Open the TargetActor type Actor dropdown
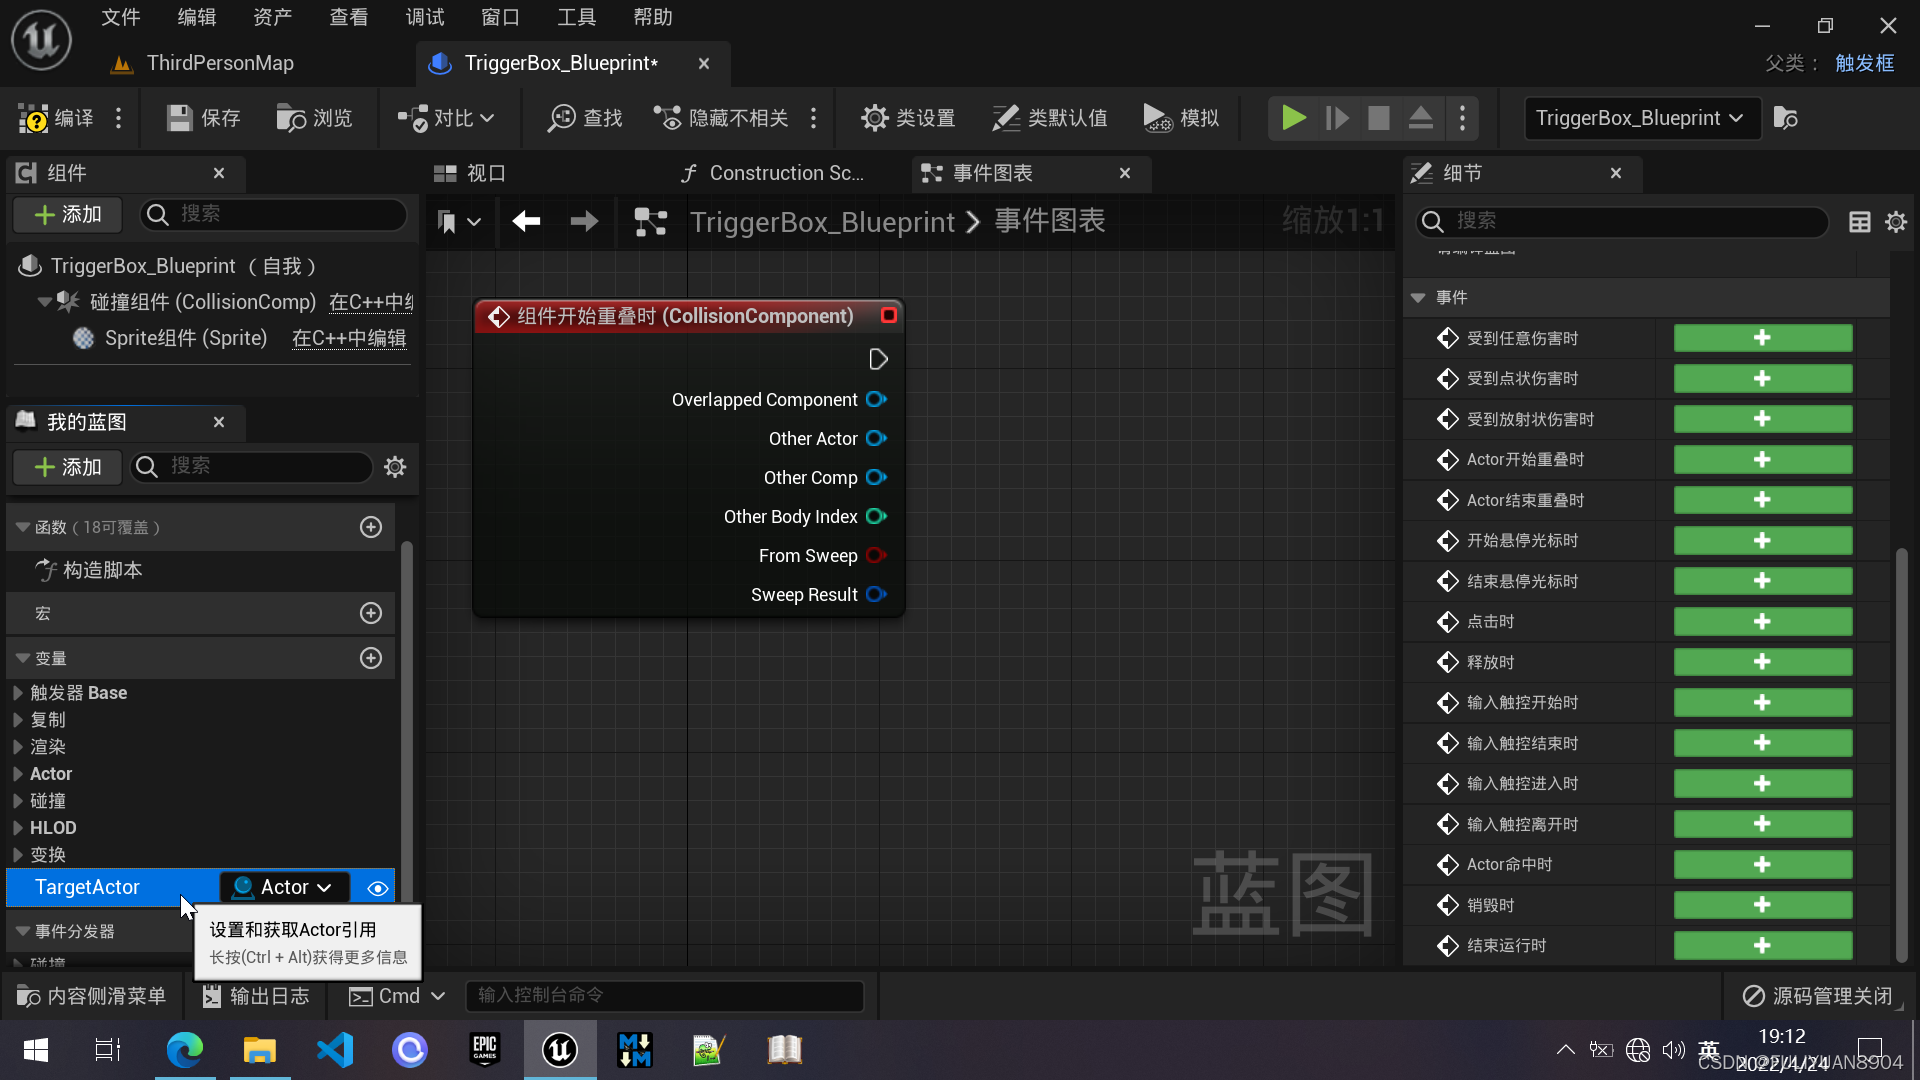The image size is (1920, 1080). tap(285, 888)
